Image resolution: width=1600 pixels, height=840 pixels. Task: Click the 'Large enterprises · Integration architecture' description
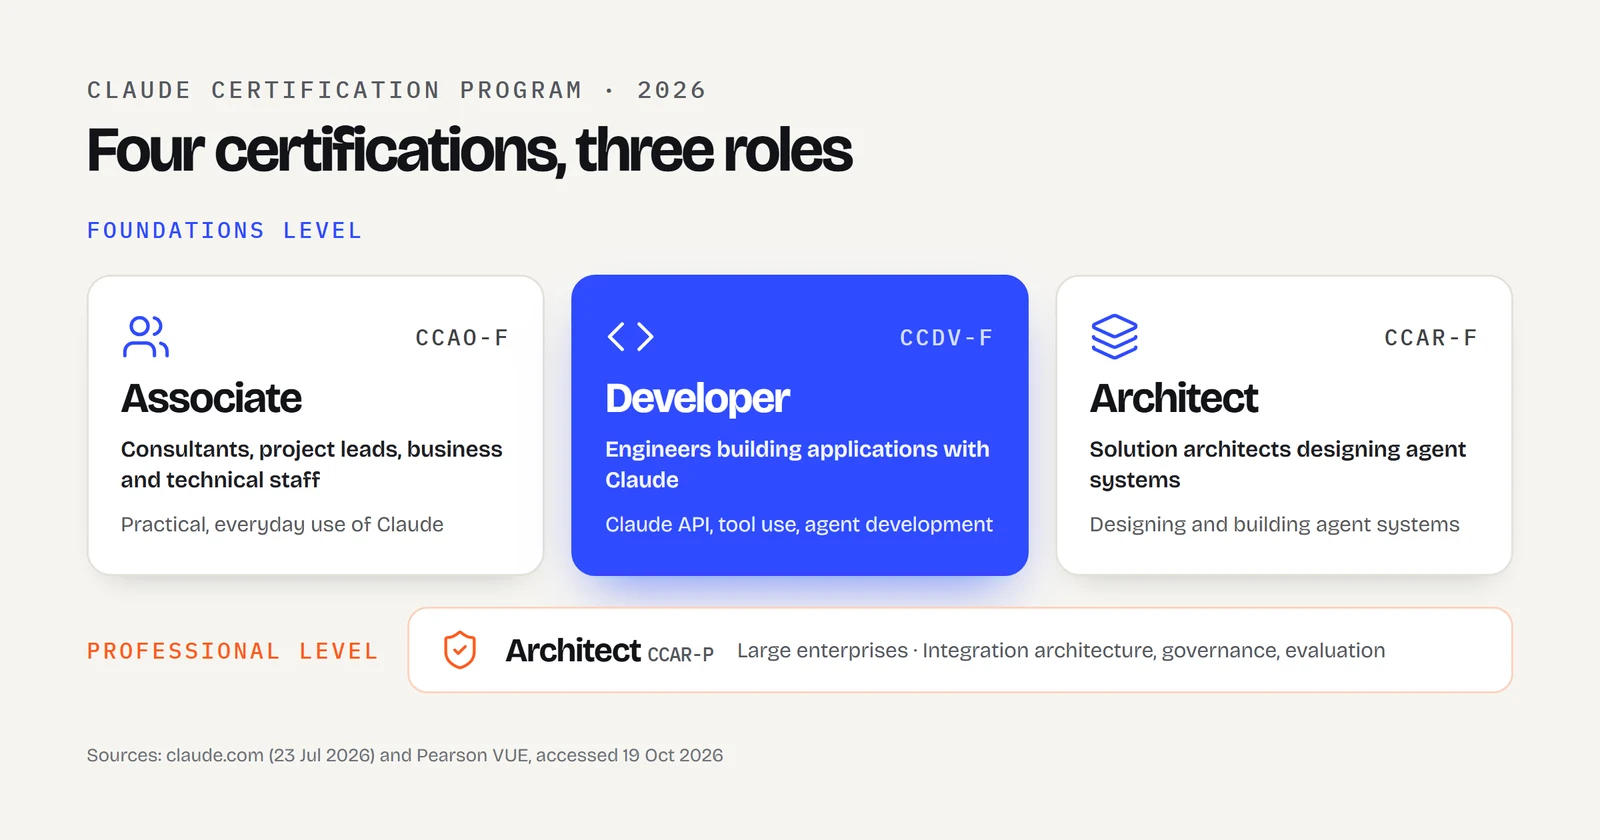(x=1061, y=650)
